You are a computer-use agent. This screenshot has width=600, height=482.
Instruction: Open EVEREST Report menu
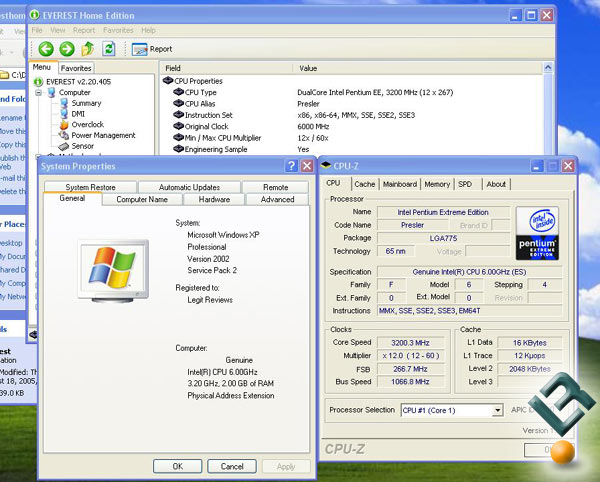tap(84, 30)
